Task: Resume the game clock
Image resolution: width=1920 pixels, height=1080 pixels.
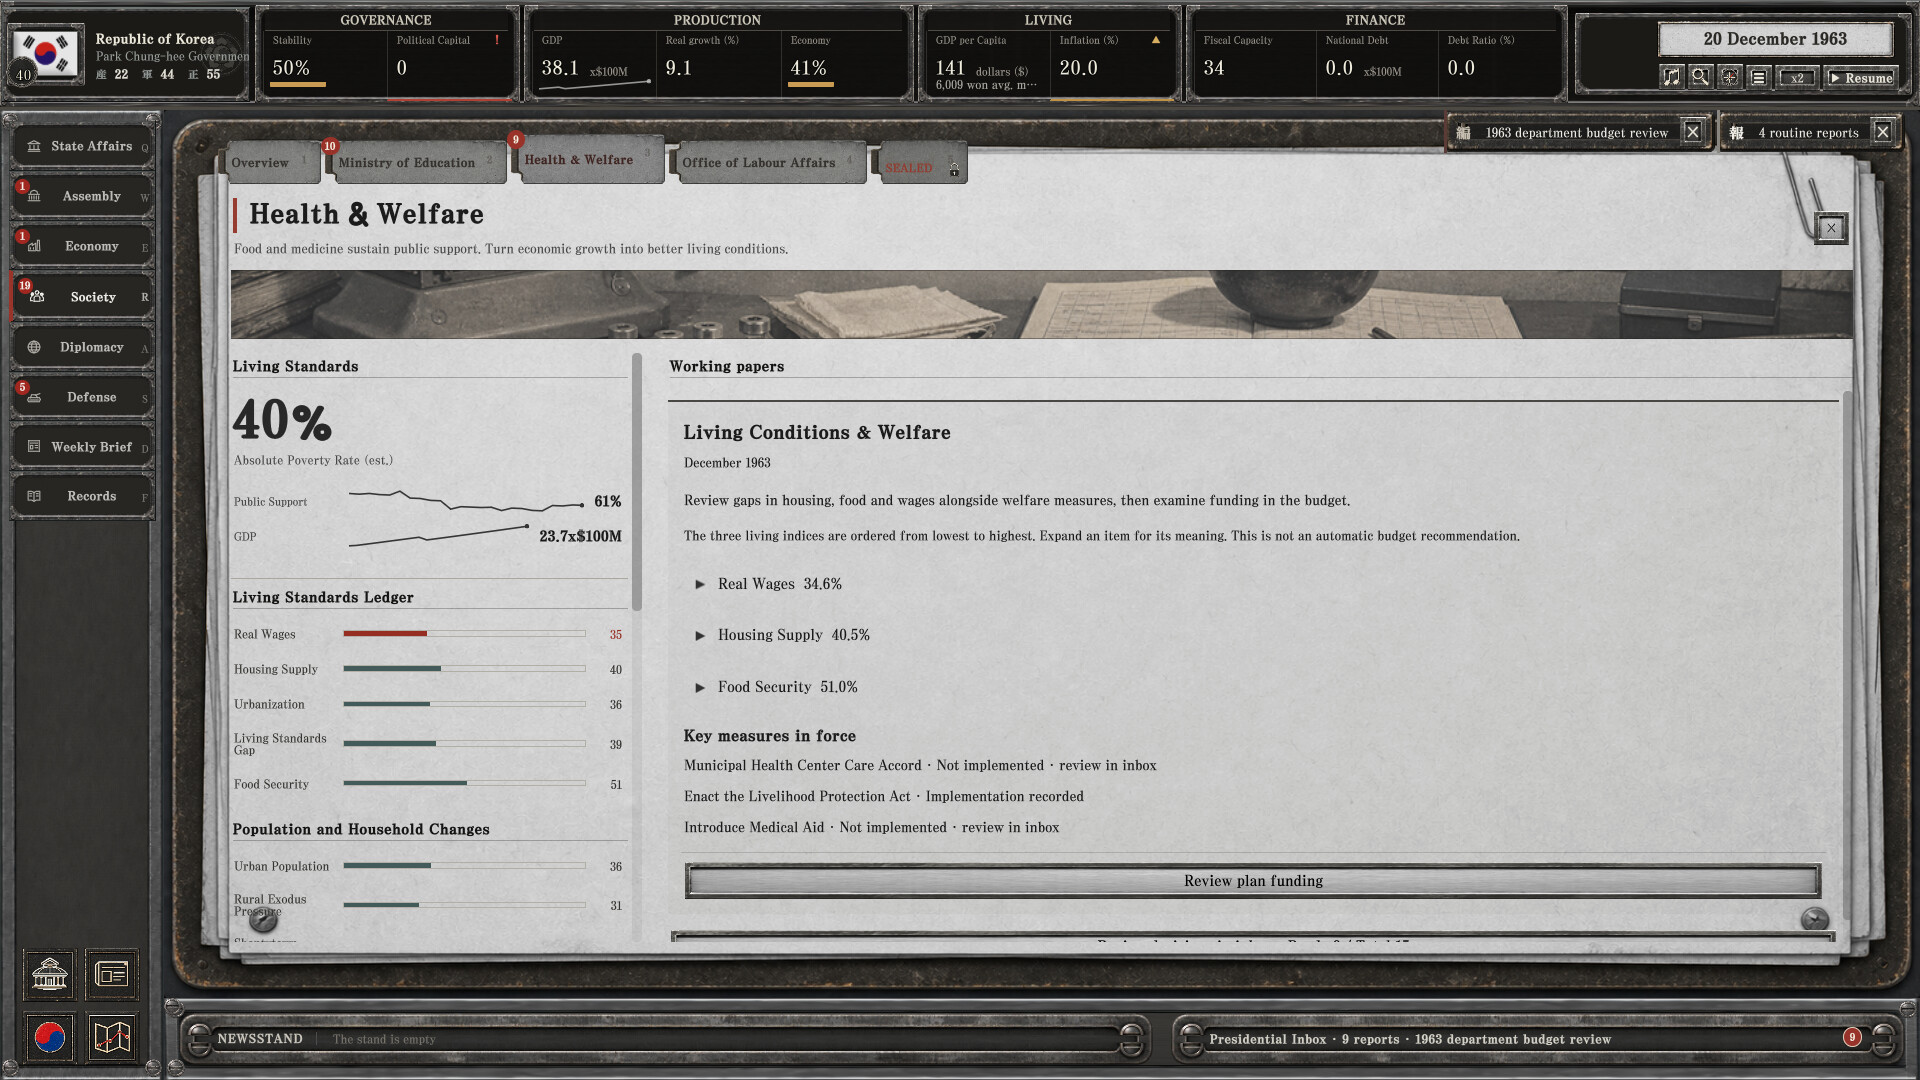Action: click(1860, 78)
